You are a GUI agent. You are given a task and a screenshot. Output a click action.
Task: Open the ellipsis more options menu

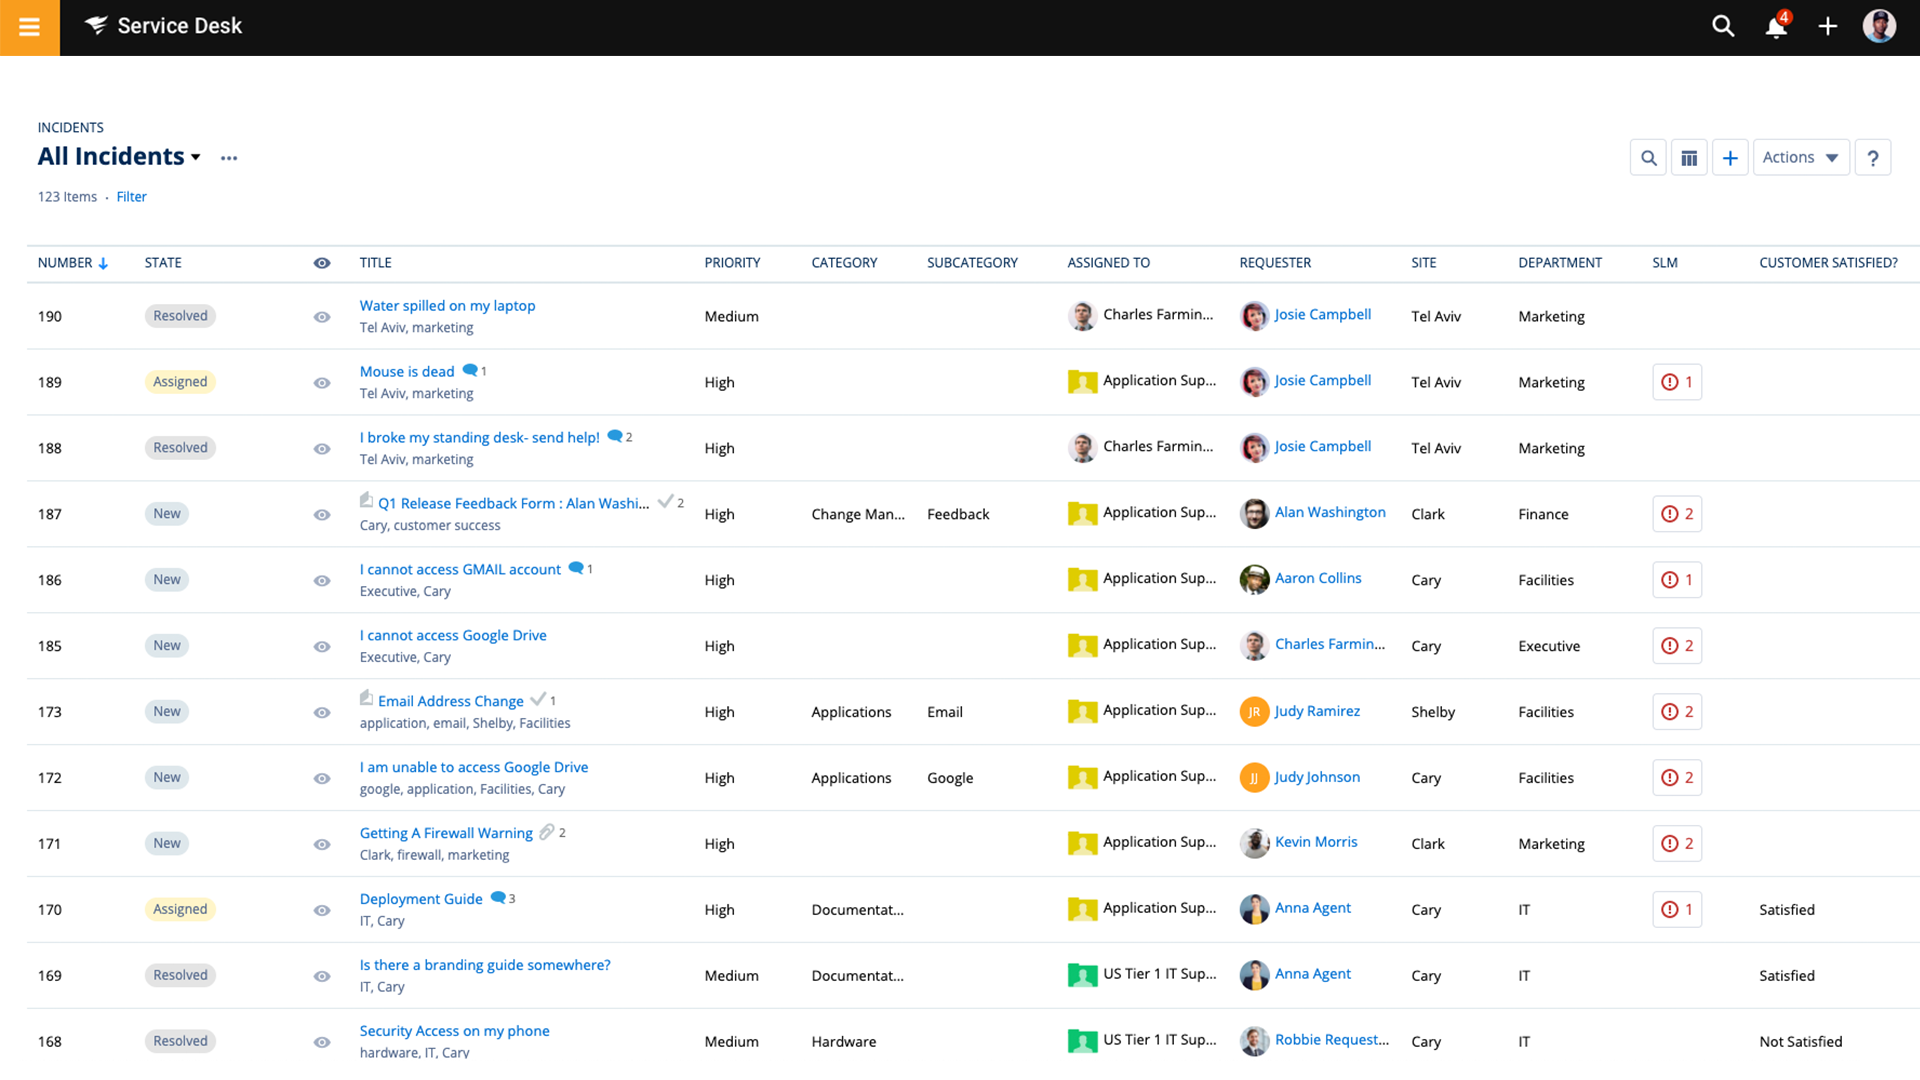(229, 158)
